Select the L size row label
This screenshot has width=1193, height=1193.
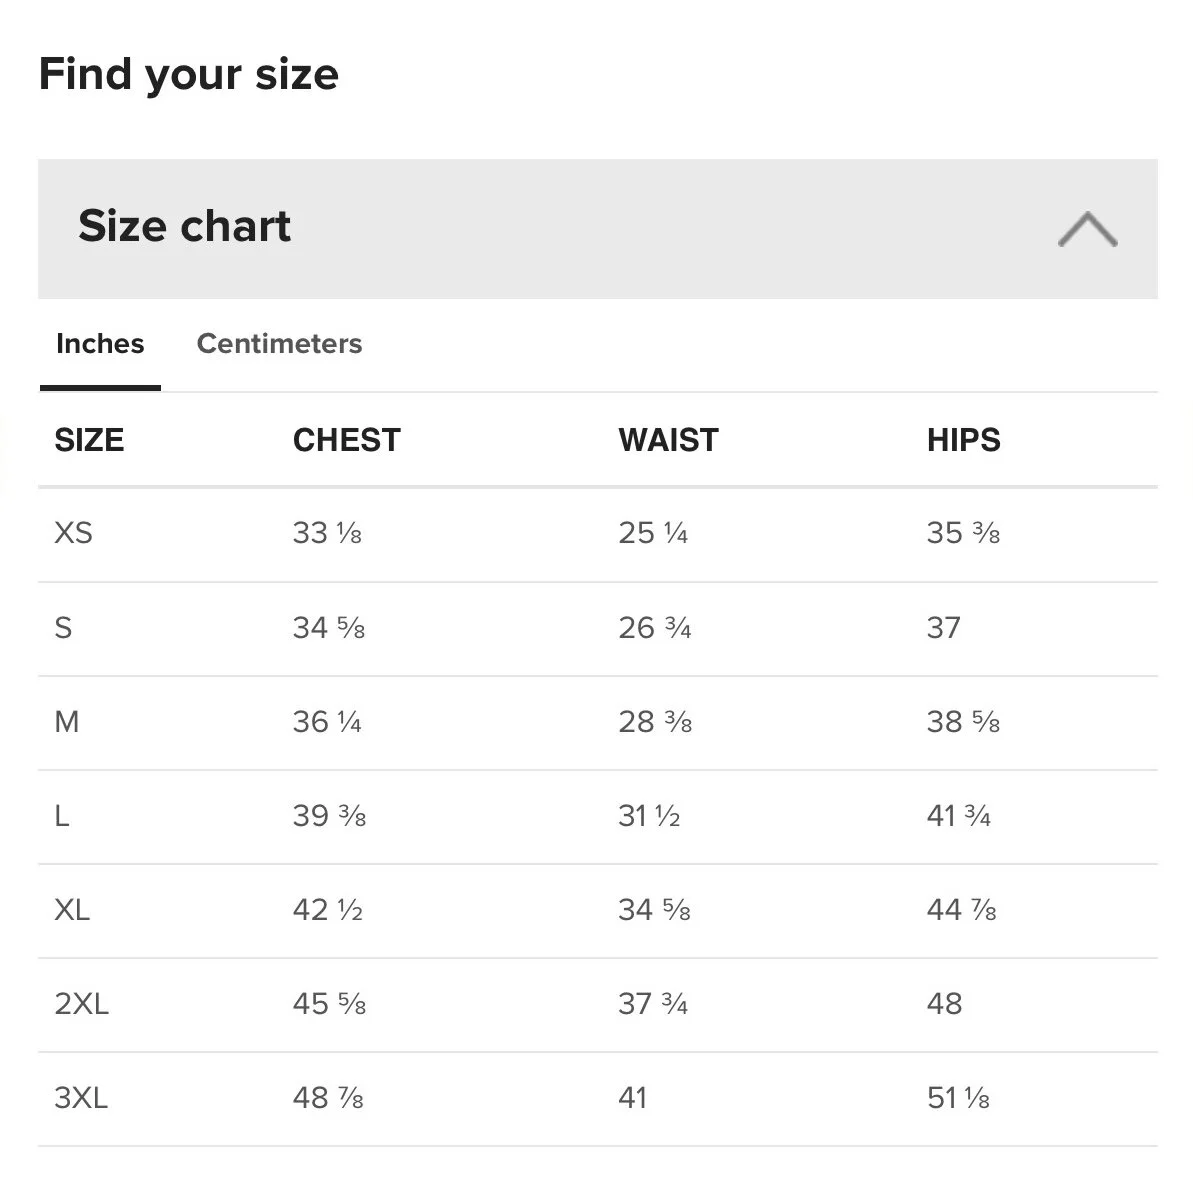click(62, 816)
